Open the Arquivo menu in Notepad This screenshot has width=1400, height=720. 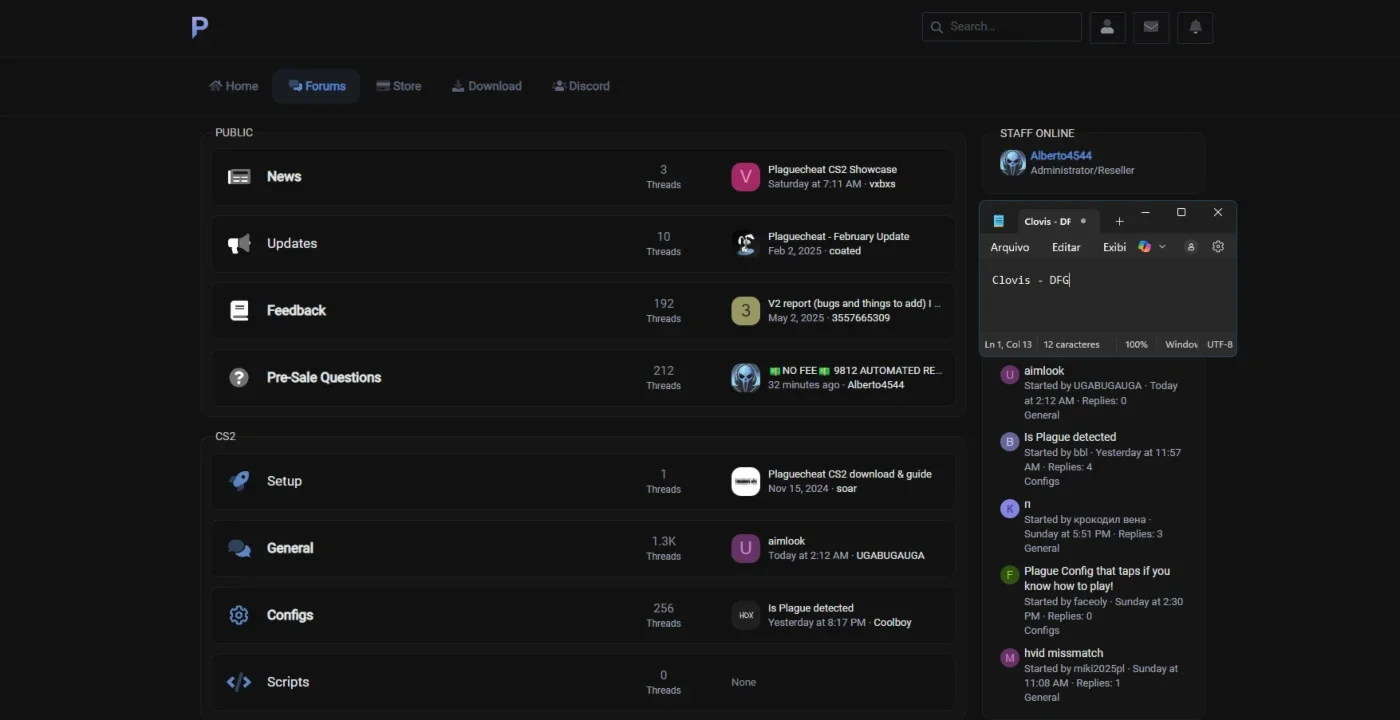pyautogui.click(x=1010, y=247)
